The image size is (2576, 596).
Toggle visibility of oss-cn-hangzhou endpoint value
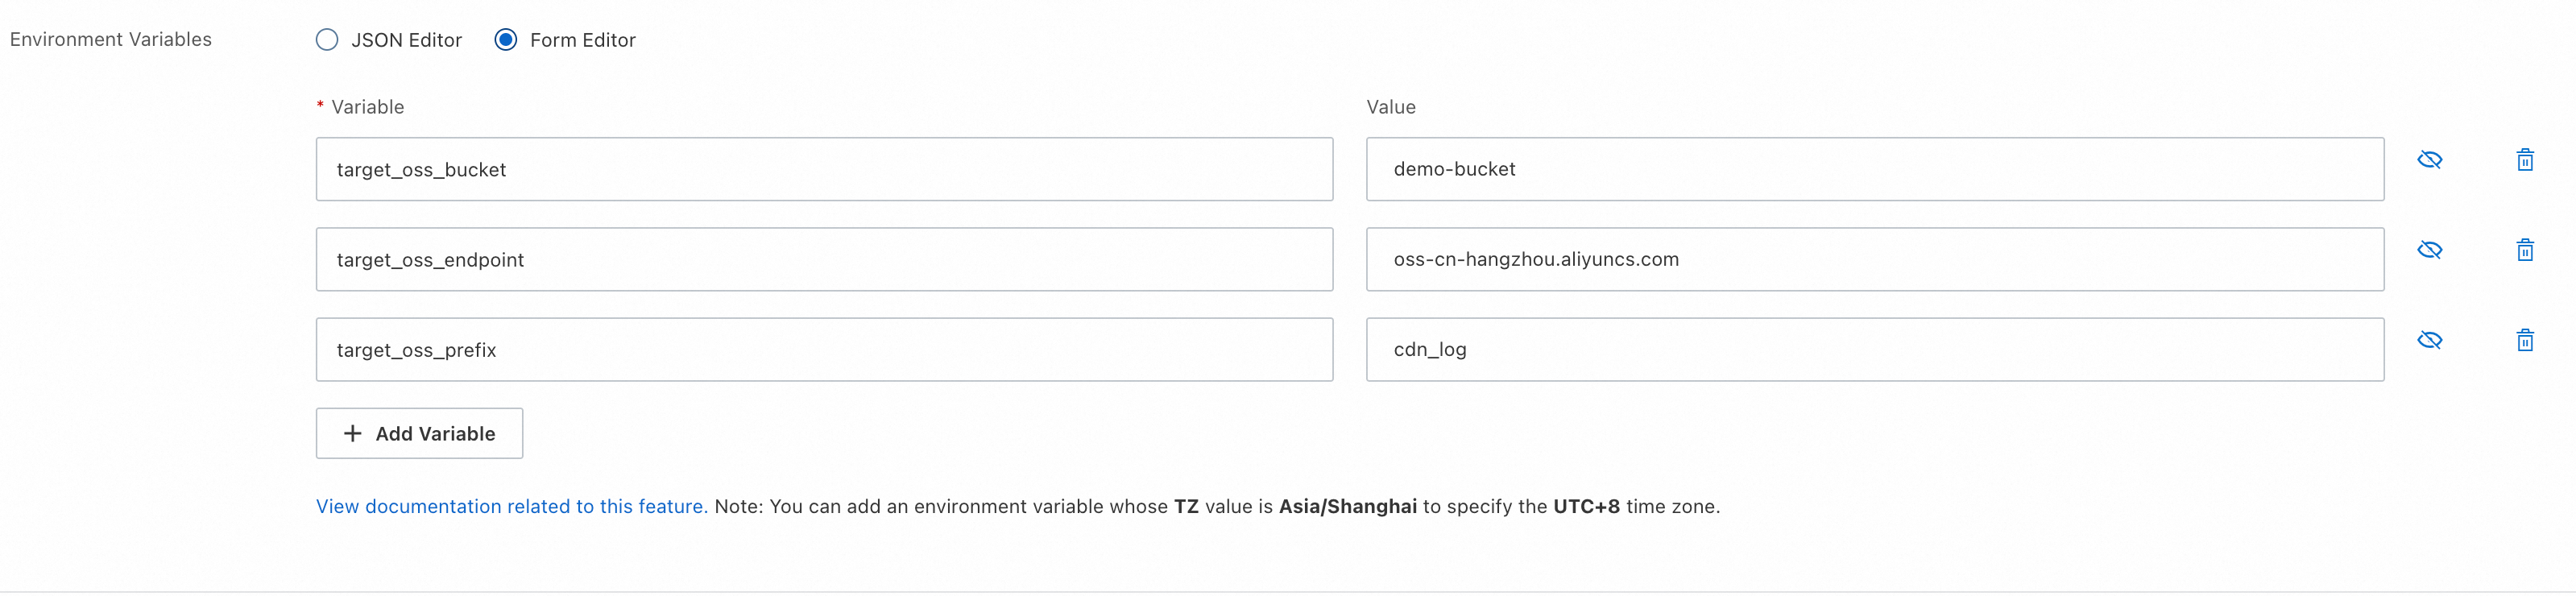[x=2429, y=250]
